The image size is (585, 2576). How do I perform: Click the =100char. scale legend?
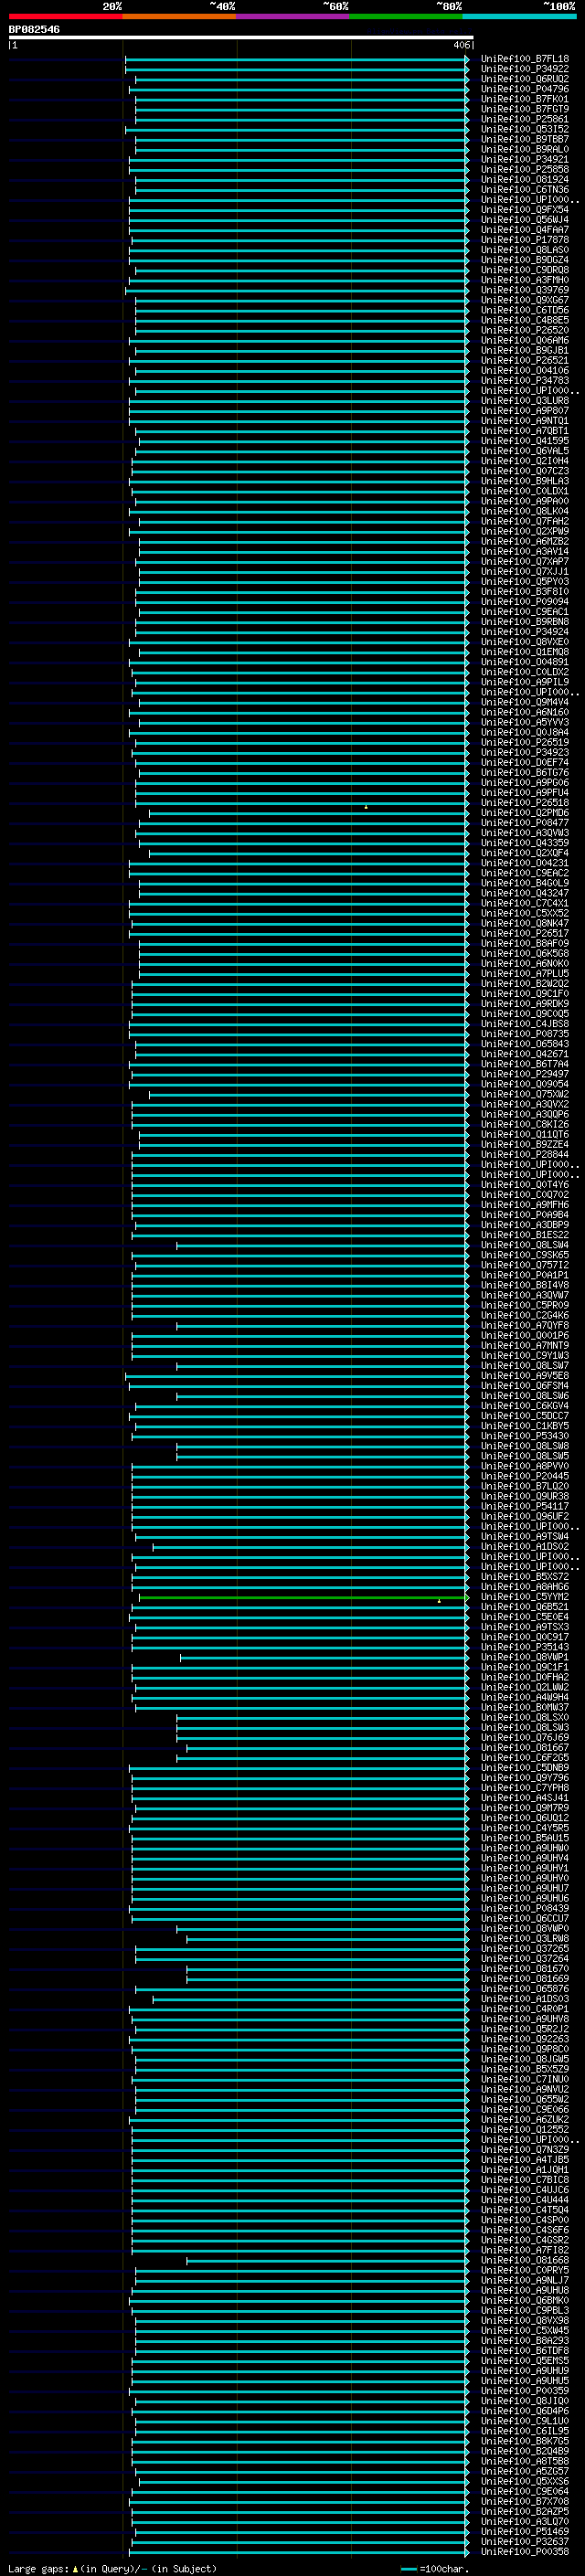coord(435,2568)
